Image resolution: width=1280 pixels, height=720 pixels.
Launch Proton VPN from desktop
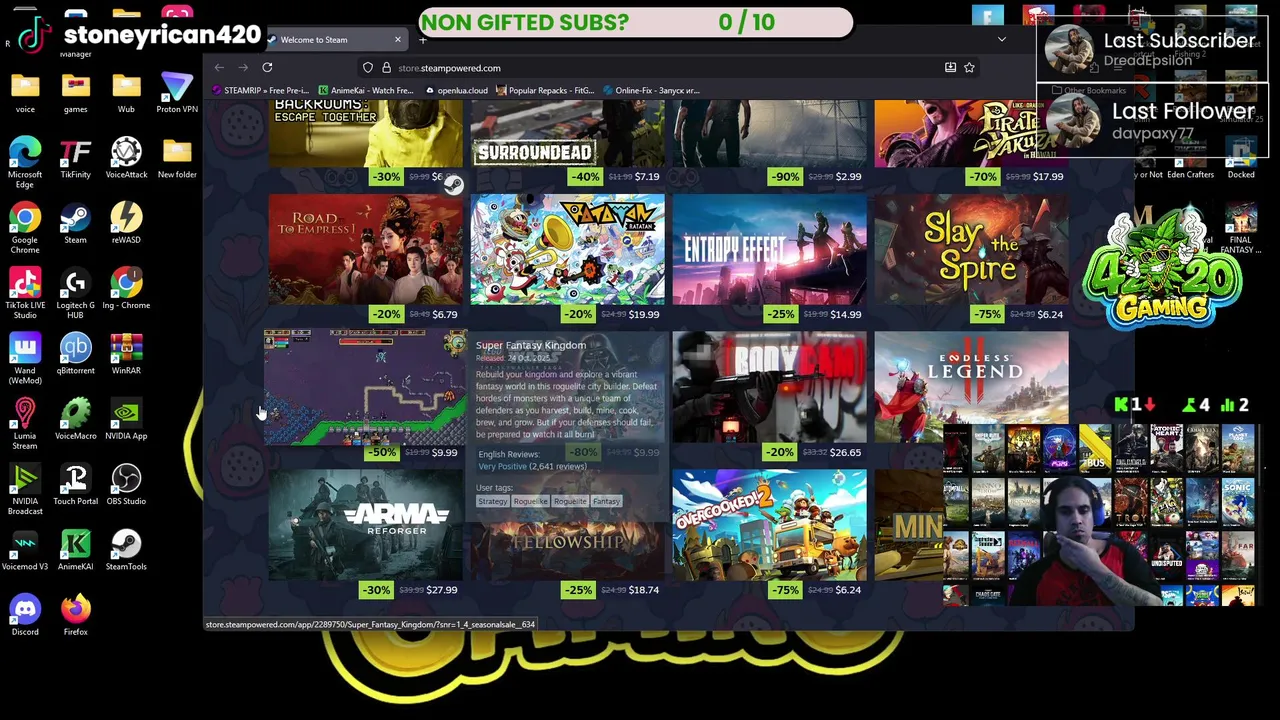[x=176, y=93]
